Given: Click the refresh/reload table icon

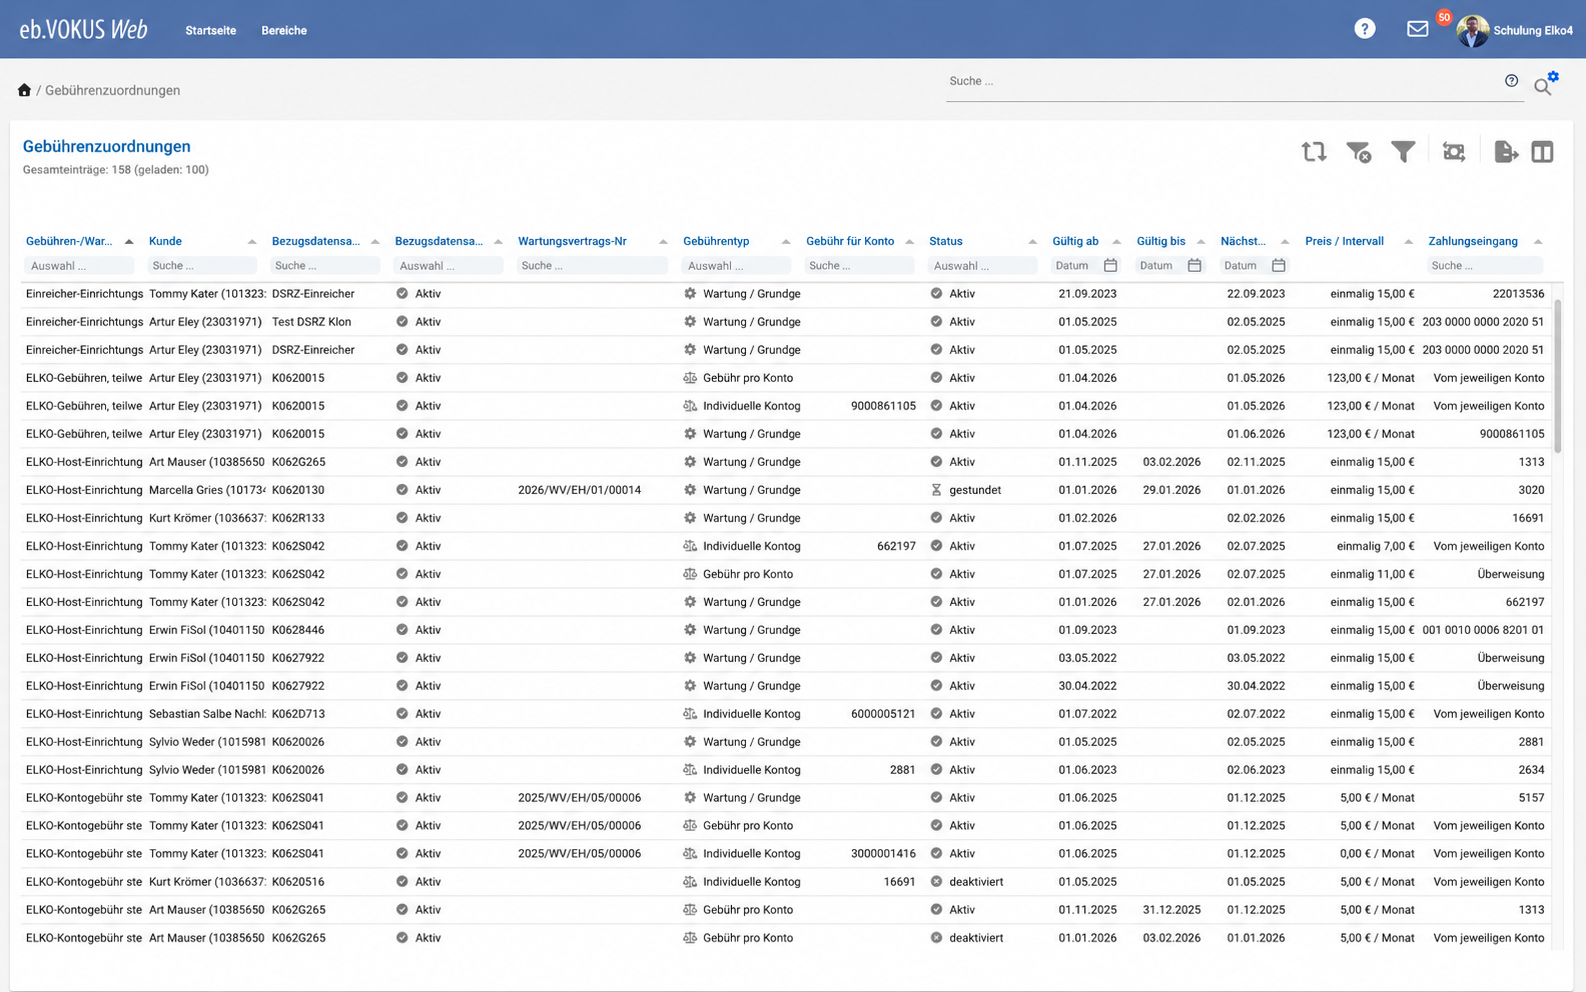Looking at the screenshot, I should [x=1313, y=152].
